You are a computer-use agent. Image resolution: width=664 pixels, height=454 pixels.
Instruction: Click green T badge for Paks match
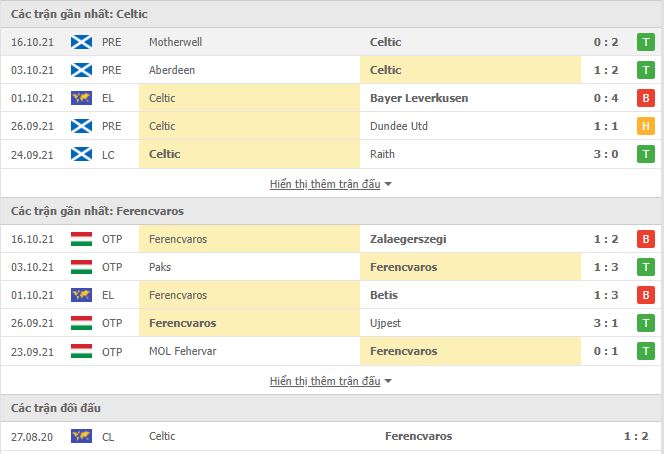pyautogui.click(x=646, y=267)
